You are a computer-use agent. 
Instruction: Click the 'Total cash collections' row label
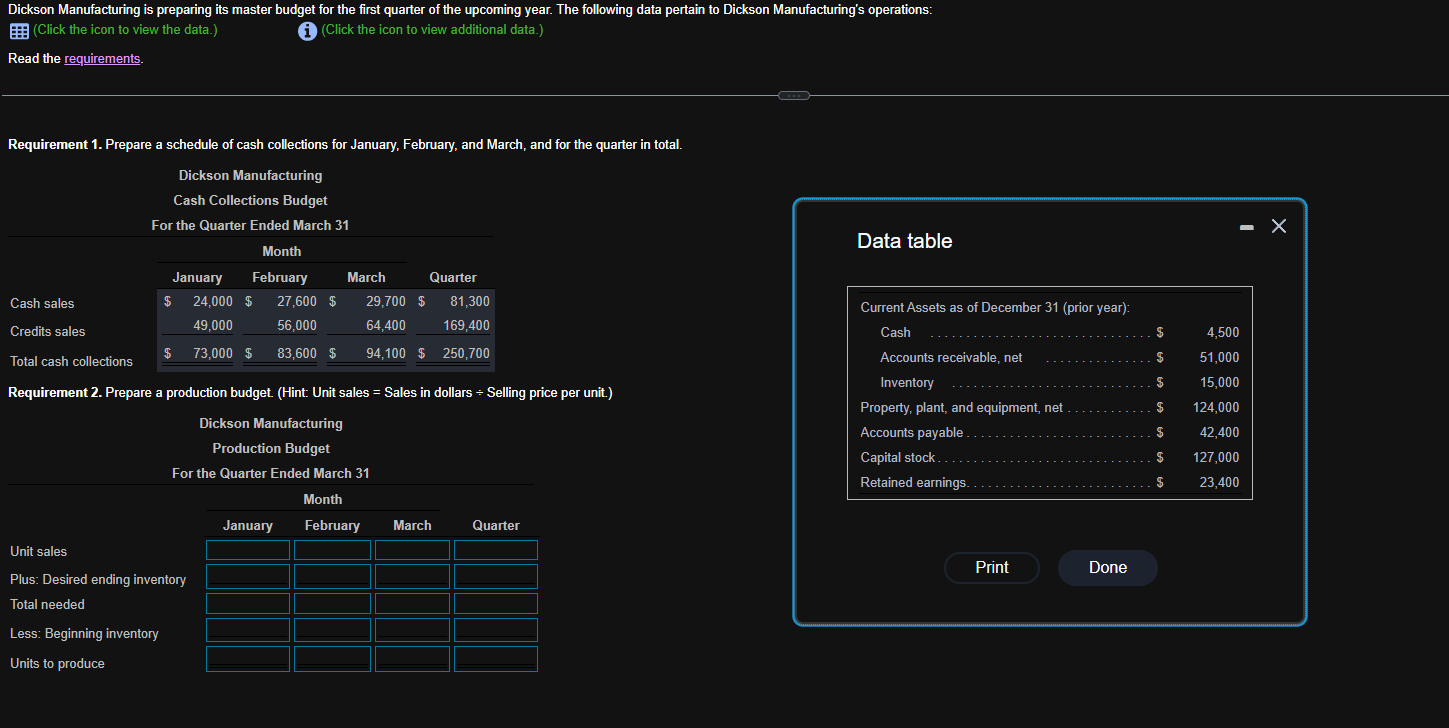coord(71,361)
